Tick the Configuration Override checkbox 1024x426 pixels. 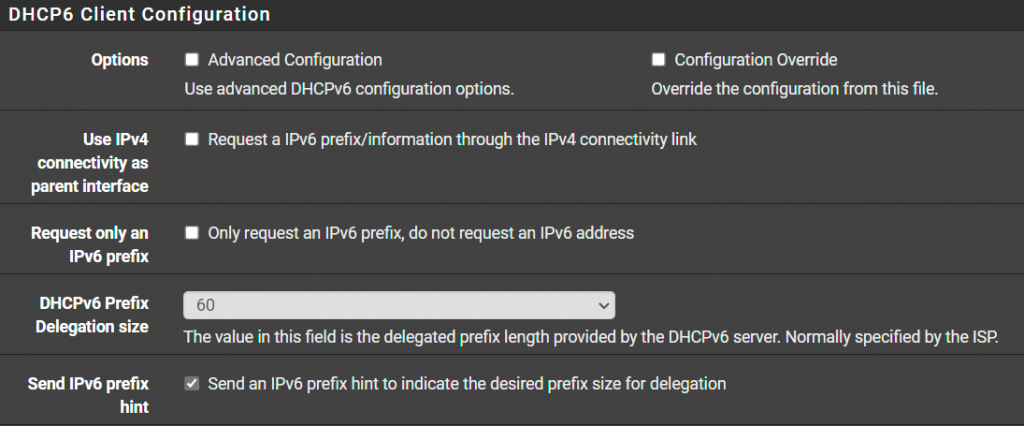[658, 60]
